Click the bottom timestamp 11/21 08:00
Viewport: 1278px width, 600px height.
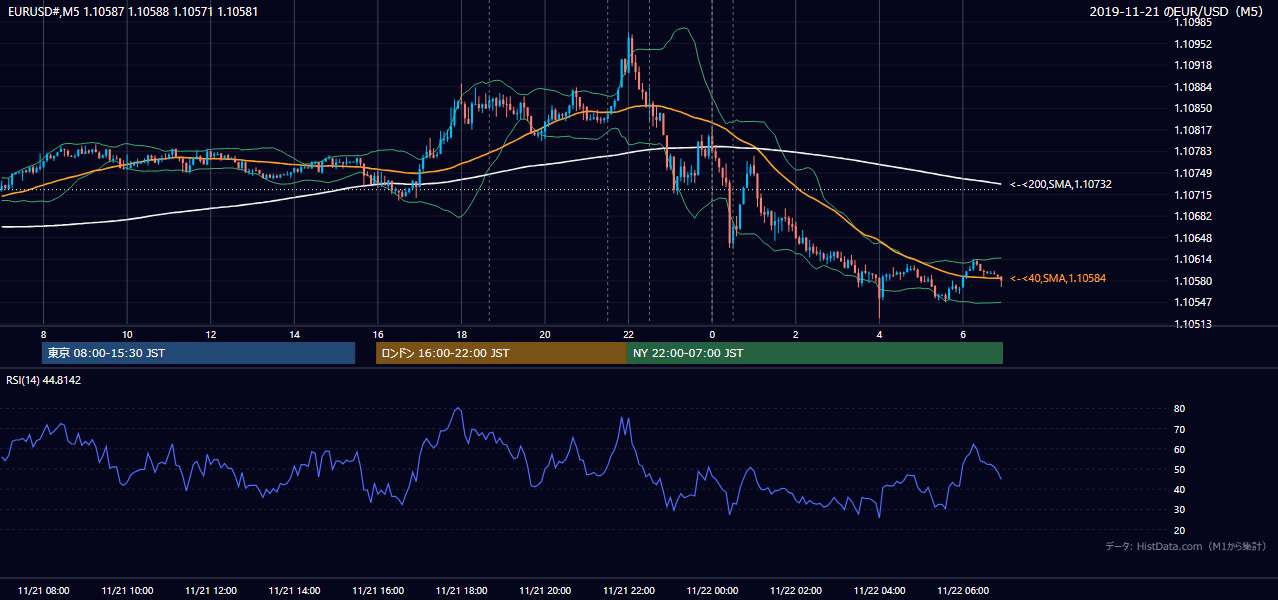[43, 591]
